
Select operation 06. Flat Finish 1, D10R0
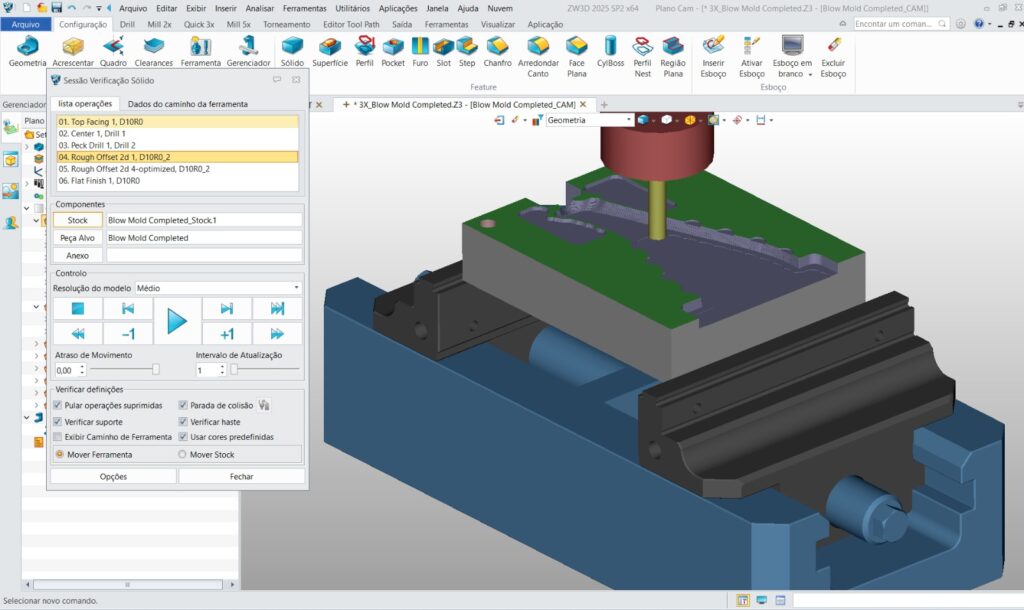[178, 180]
